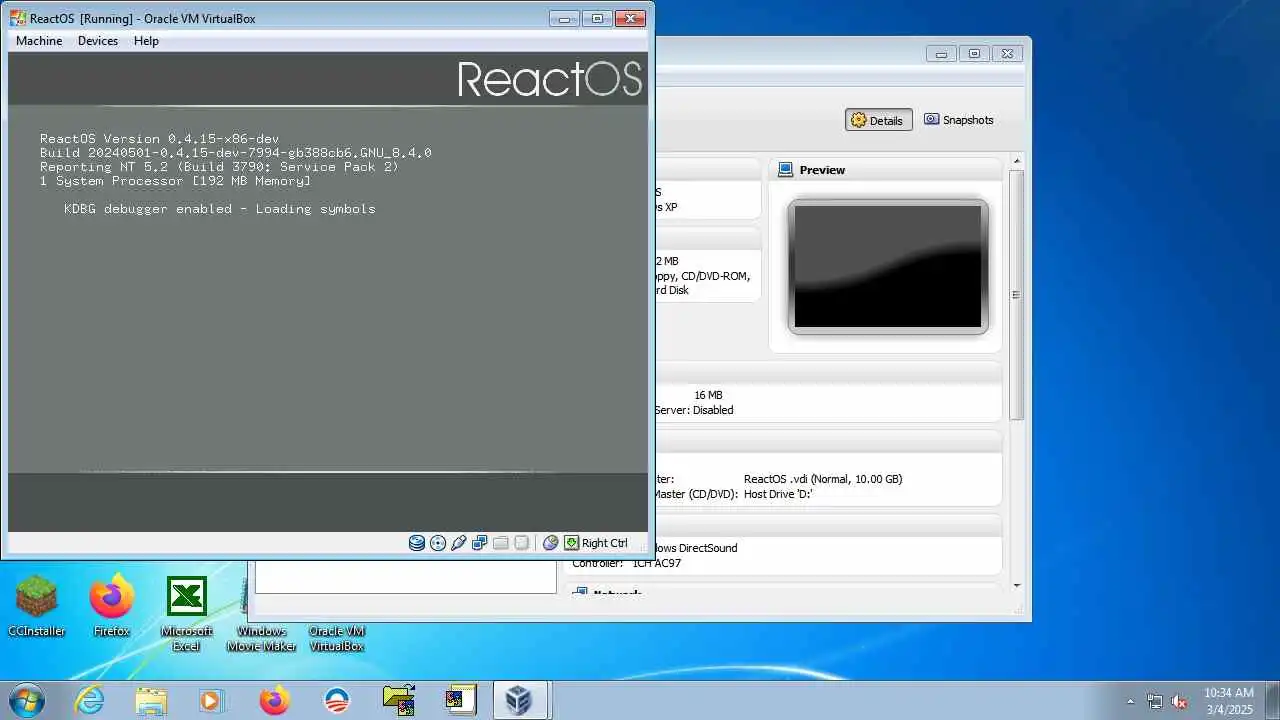This screenshot has width=1280, height=720.
Task: Open Windows Media Player from taskbar
Action: pyautogui.click(x=212, y=700)
